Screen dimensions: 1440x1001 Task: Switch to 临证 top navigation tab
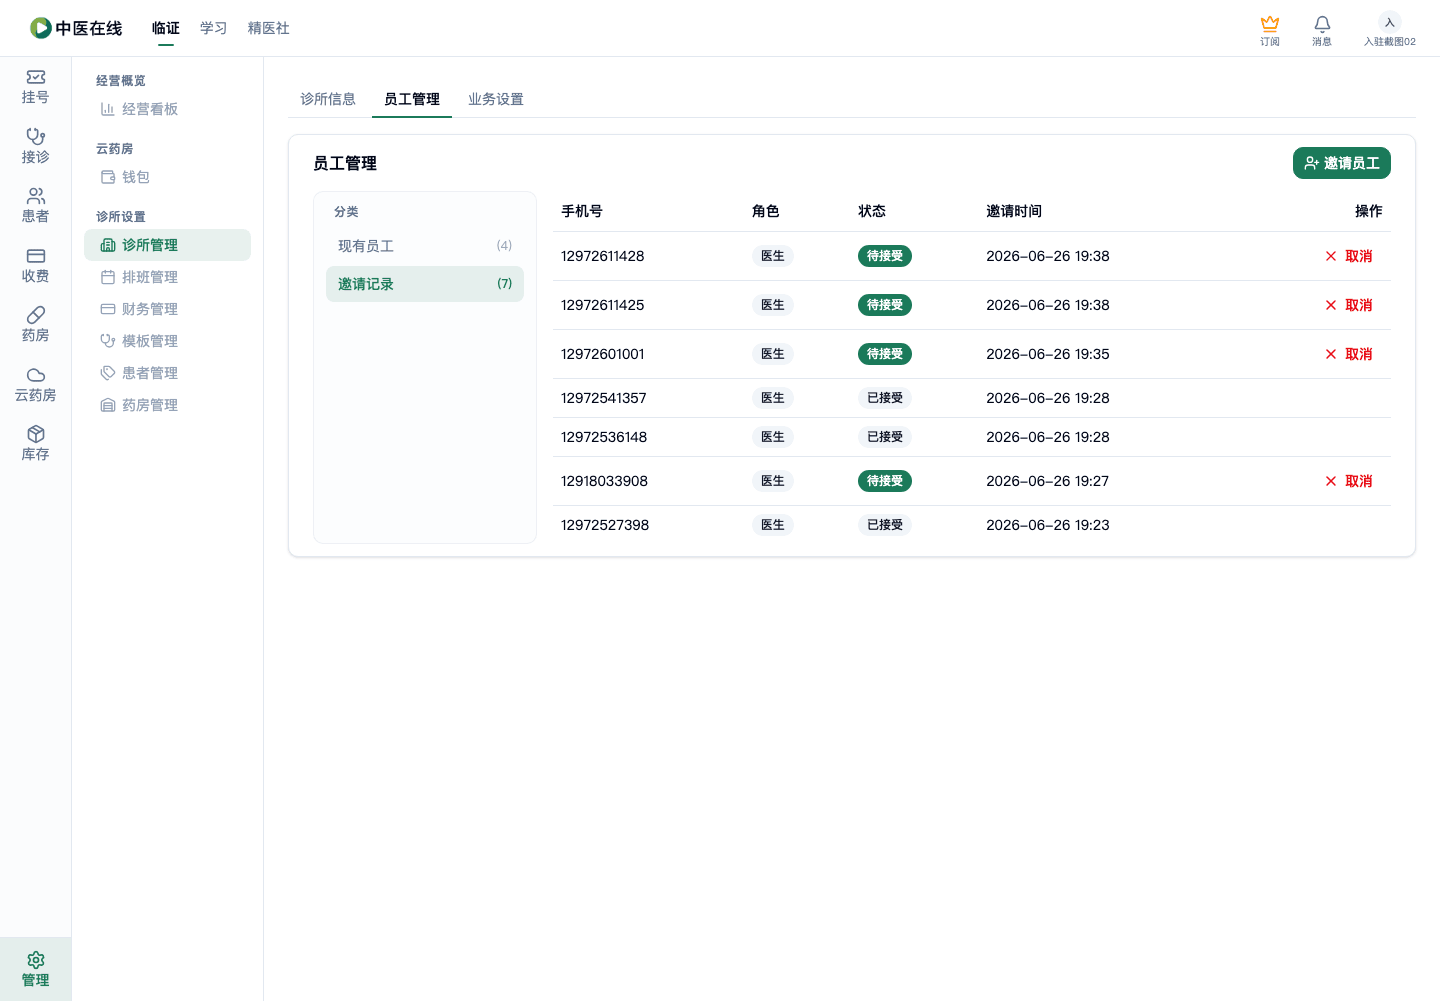click(x=166, y=28)
